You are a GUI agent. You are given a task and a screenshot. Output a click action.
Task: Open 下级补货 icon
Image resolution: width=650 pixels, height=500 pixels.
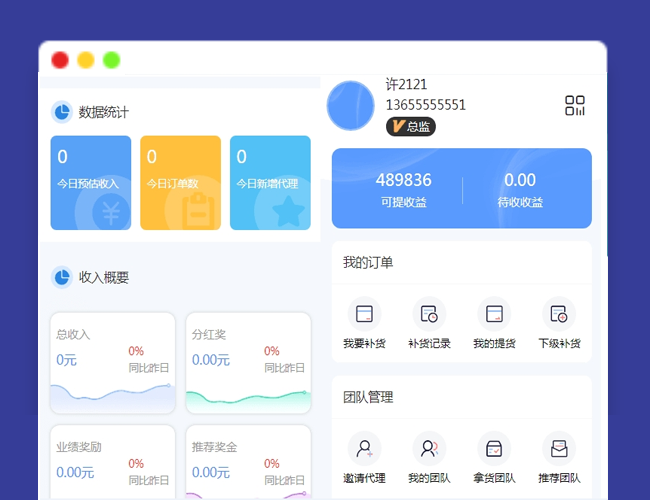coord(559,314)
